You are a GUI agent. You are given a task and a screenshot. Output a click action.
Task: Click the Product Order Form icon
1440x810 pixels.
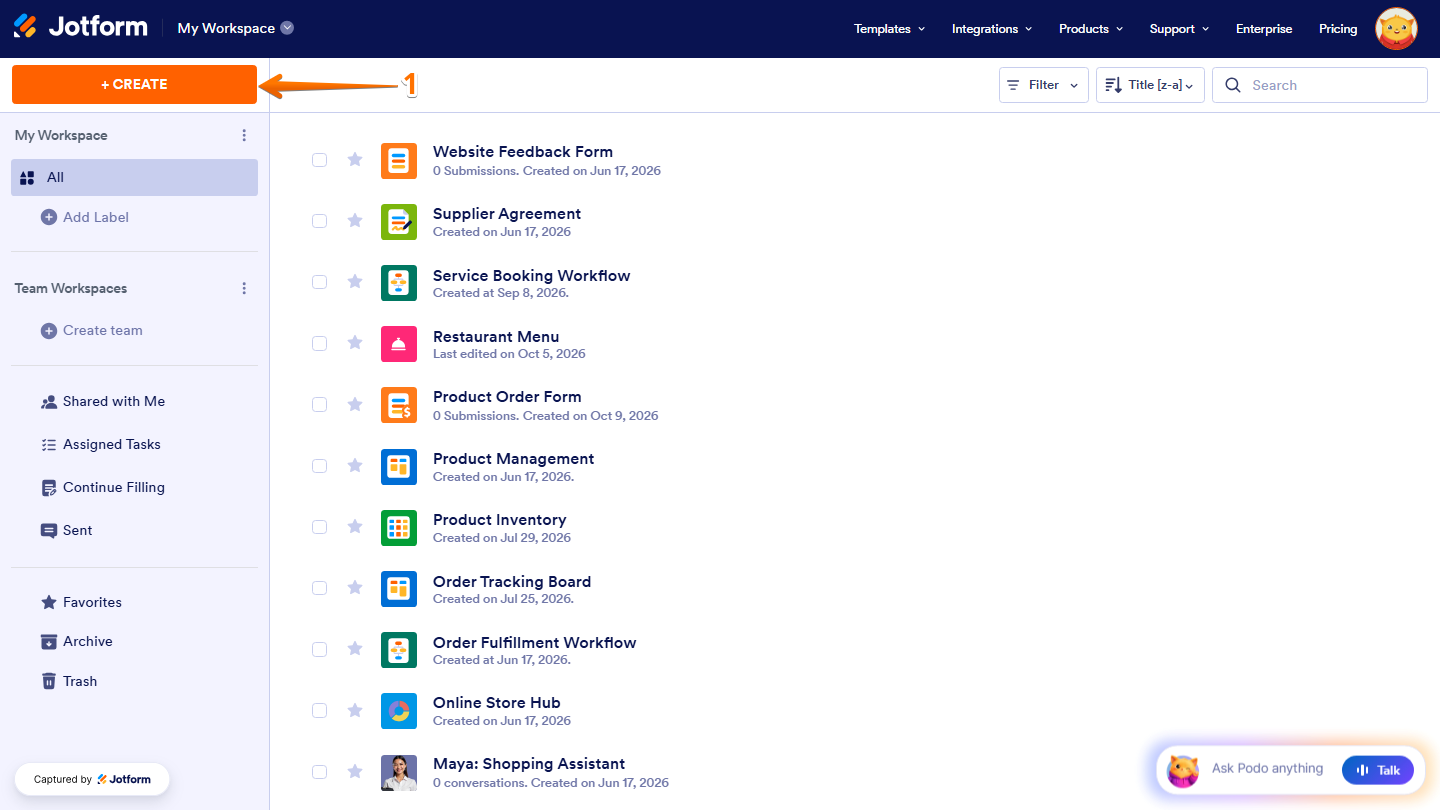[x=399, y=405]
